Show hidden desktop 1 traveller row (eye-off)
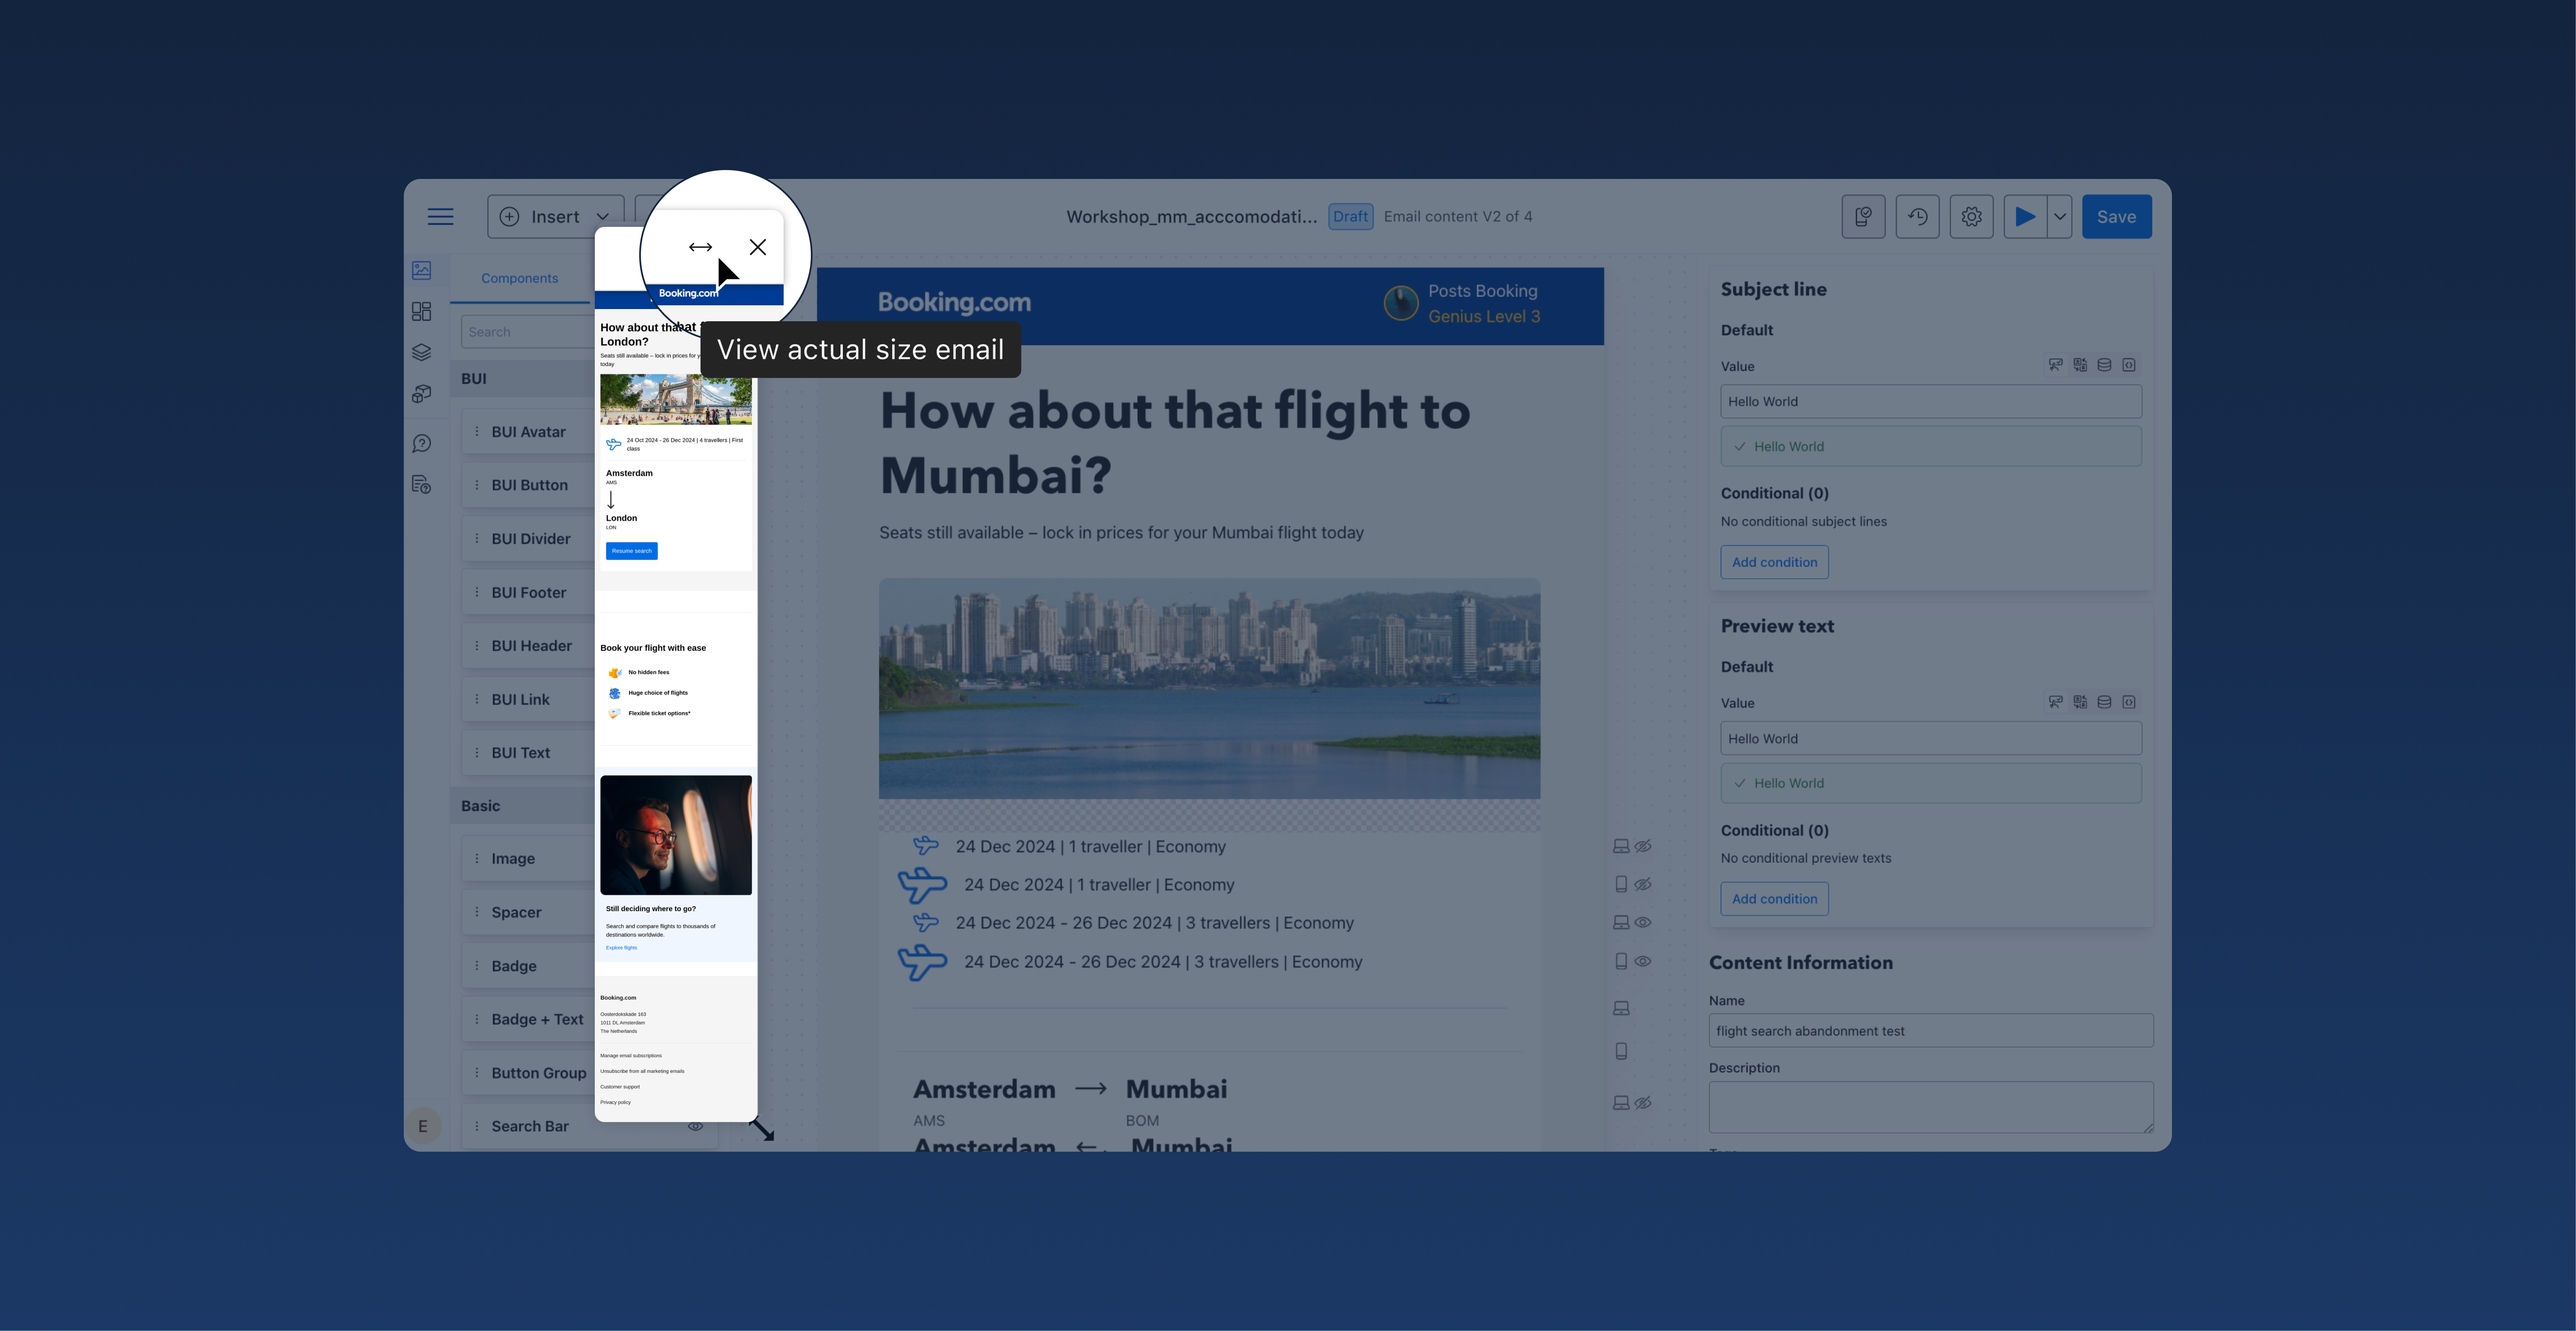This screenshot has height=1331, width=2576. tap(1643, 846)
